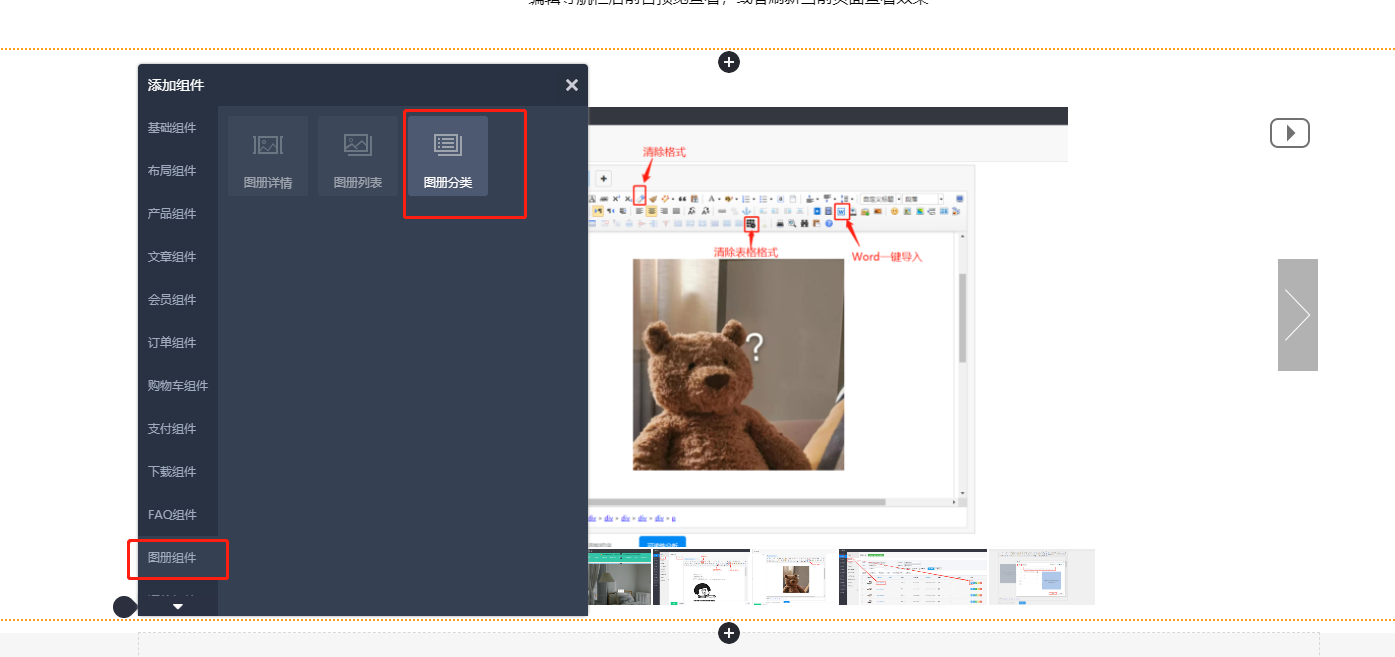Click the round dark handle icon
Viewport: 1395px width, 657px height.
[x=124, y=607]
